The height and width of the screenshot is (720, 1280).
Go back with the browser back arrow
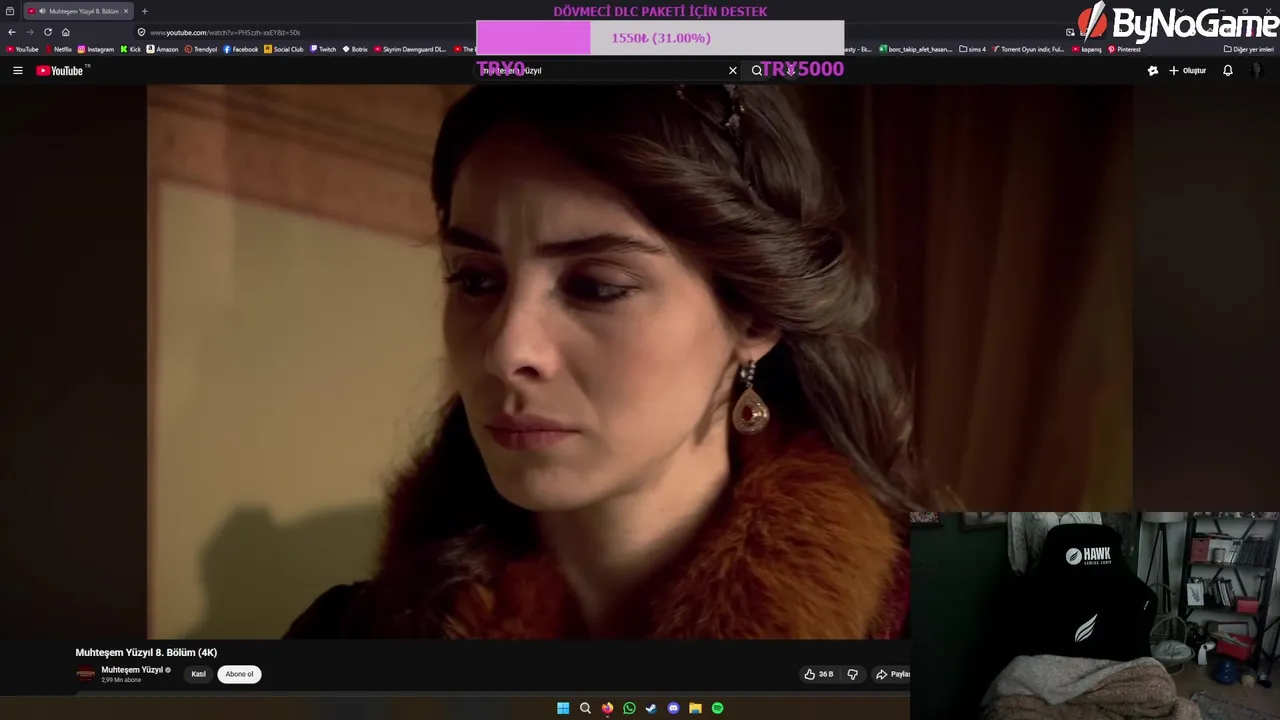click(x=12, y=32)
